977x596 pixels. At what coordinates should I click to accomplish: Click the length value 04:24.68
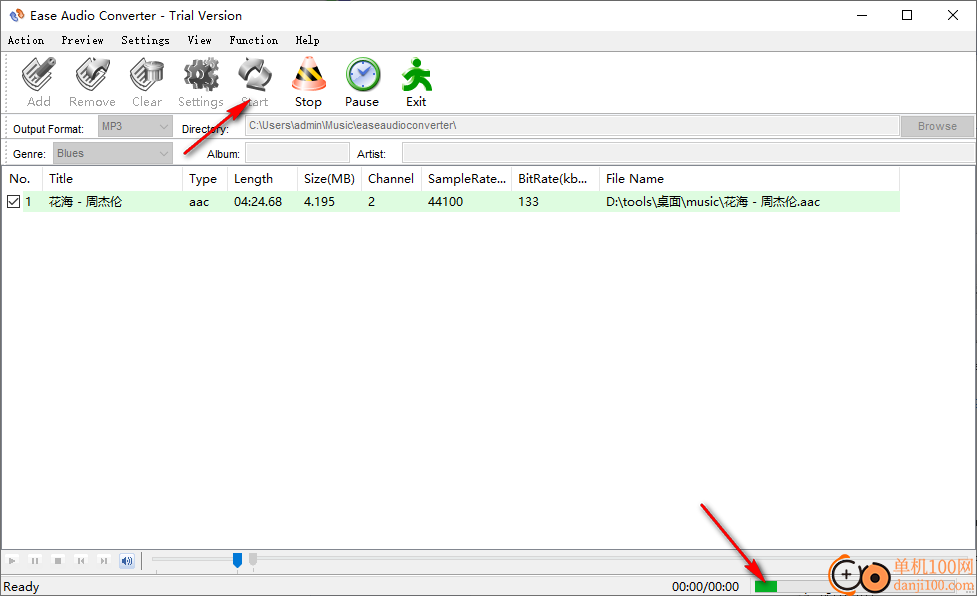tap(258, 202)
